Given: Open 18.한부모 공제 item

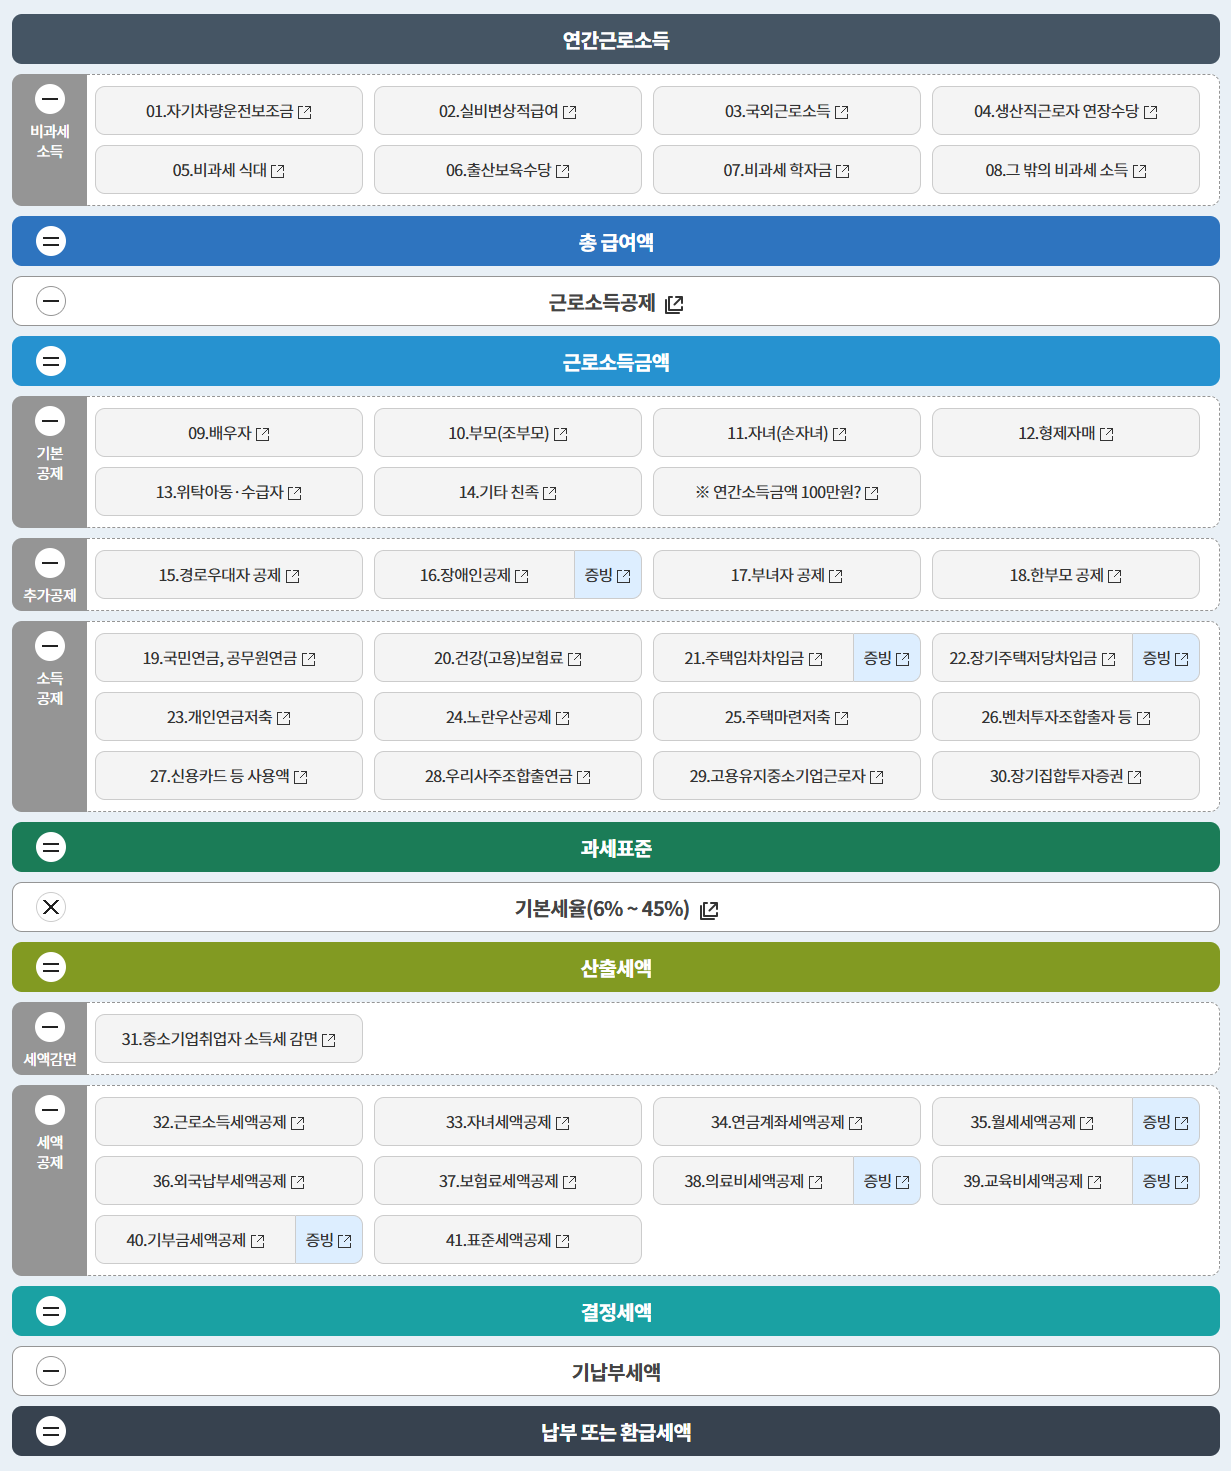Looking at the screenshot, I should tap(1066, 575).
